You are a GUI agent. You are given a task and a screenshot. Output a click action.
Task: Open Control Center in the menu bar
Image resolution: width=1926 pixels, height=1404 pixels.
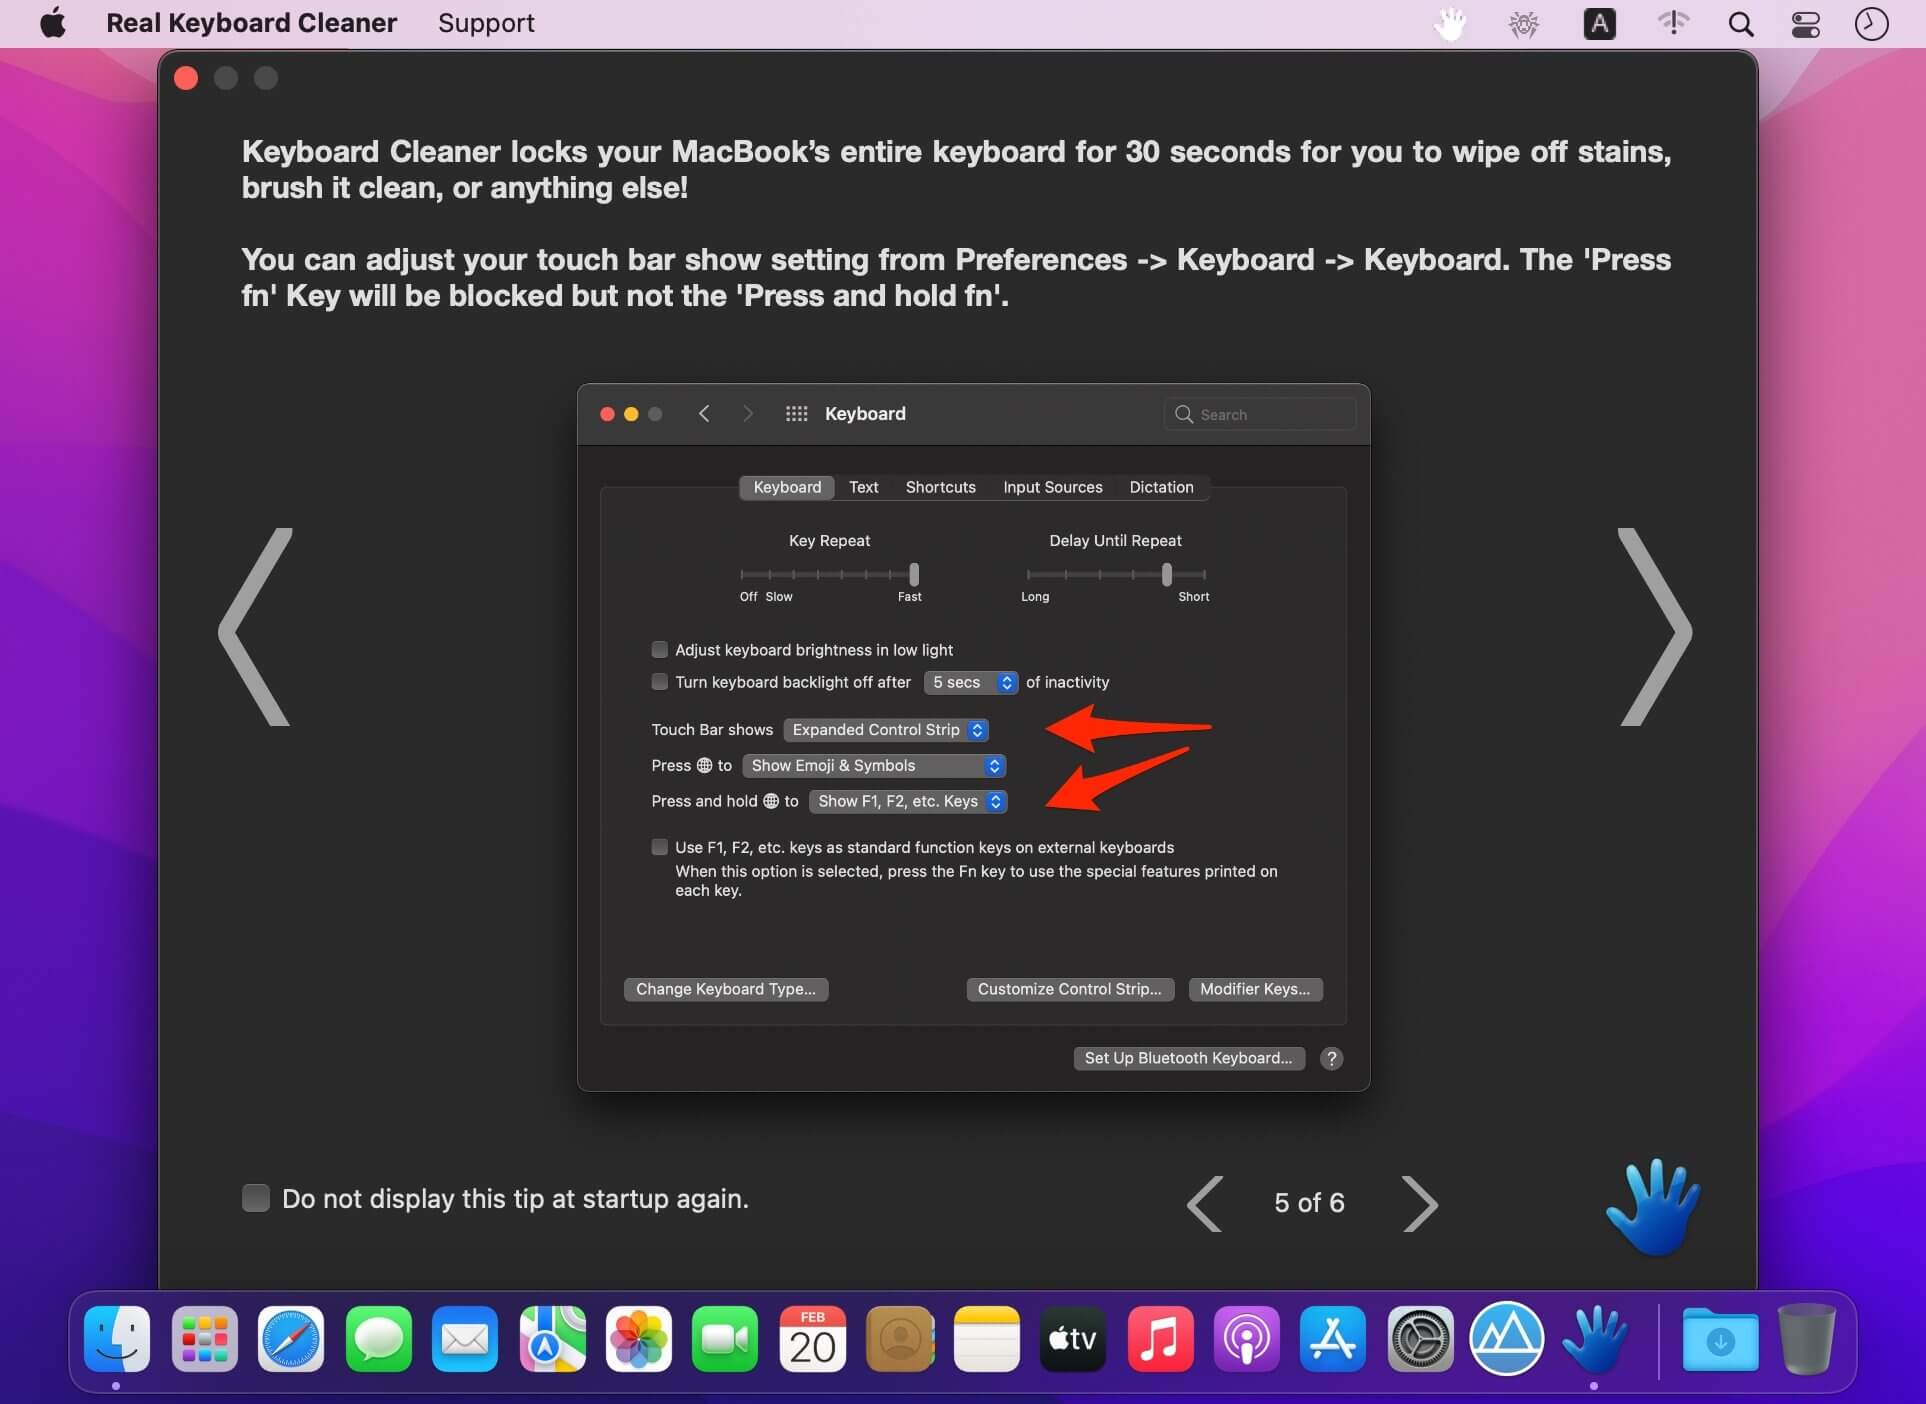[x=1805, y=24]
